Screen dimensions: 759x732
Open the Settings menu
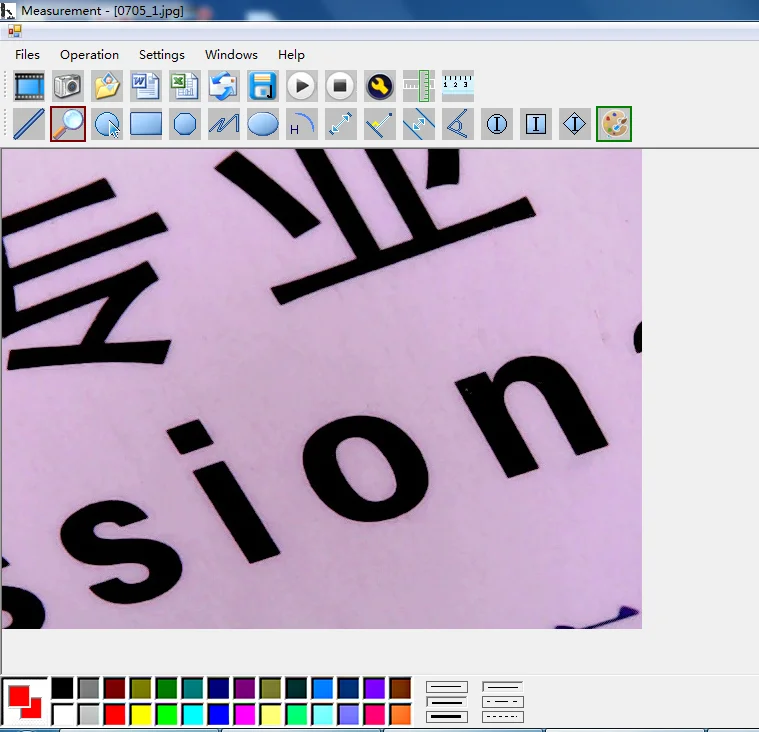coord(162,55)
